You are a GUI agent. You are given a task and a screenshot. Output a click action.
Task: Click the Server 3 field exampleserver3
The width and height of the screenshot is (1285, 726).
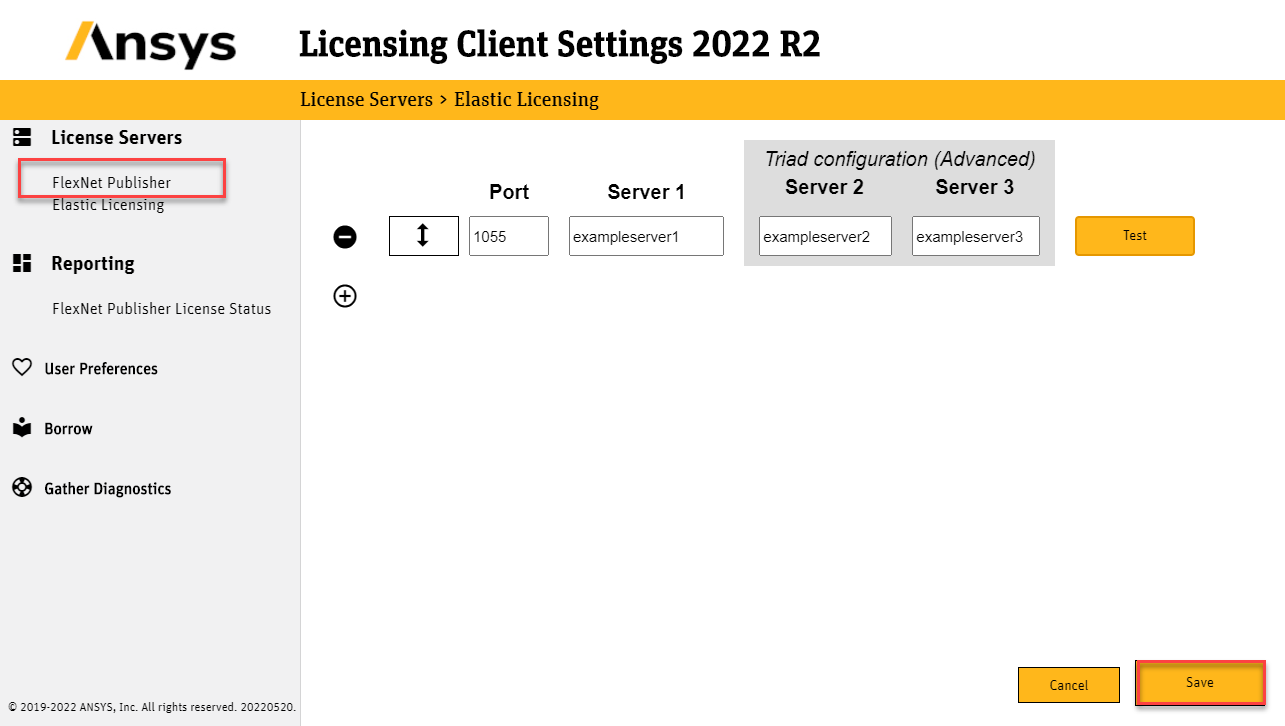pyautogui.click(x=975, y=237)
